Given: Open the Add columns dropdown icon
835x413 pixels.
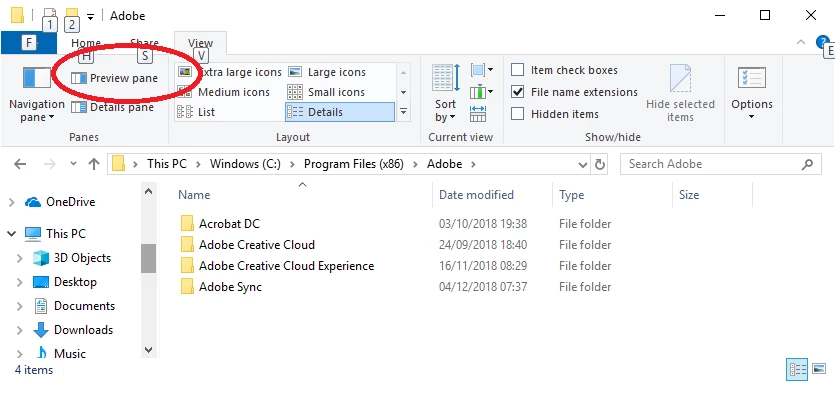Looking at the screenshot, I should 482,92.
